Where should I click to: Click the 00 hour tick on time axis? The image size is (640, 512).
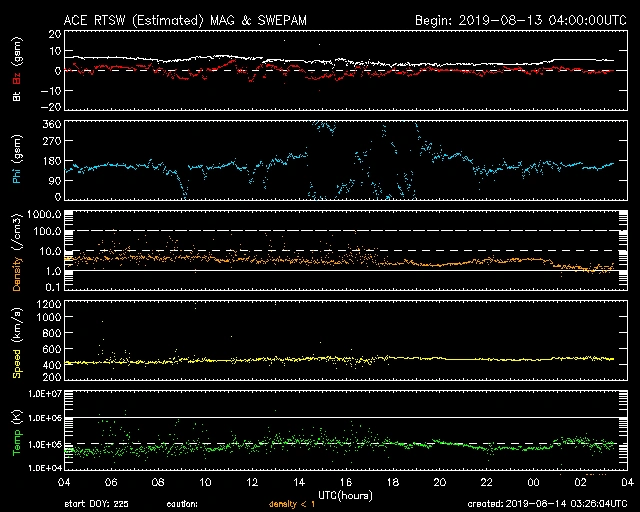point(532,482)
